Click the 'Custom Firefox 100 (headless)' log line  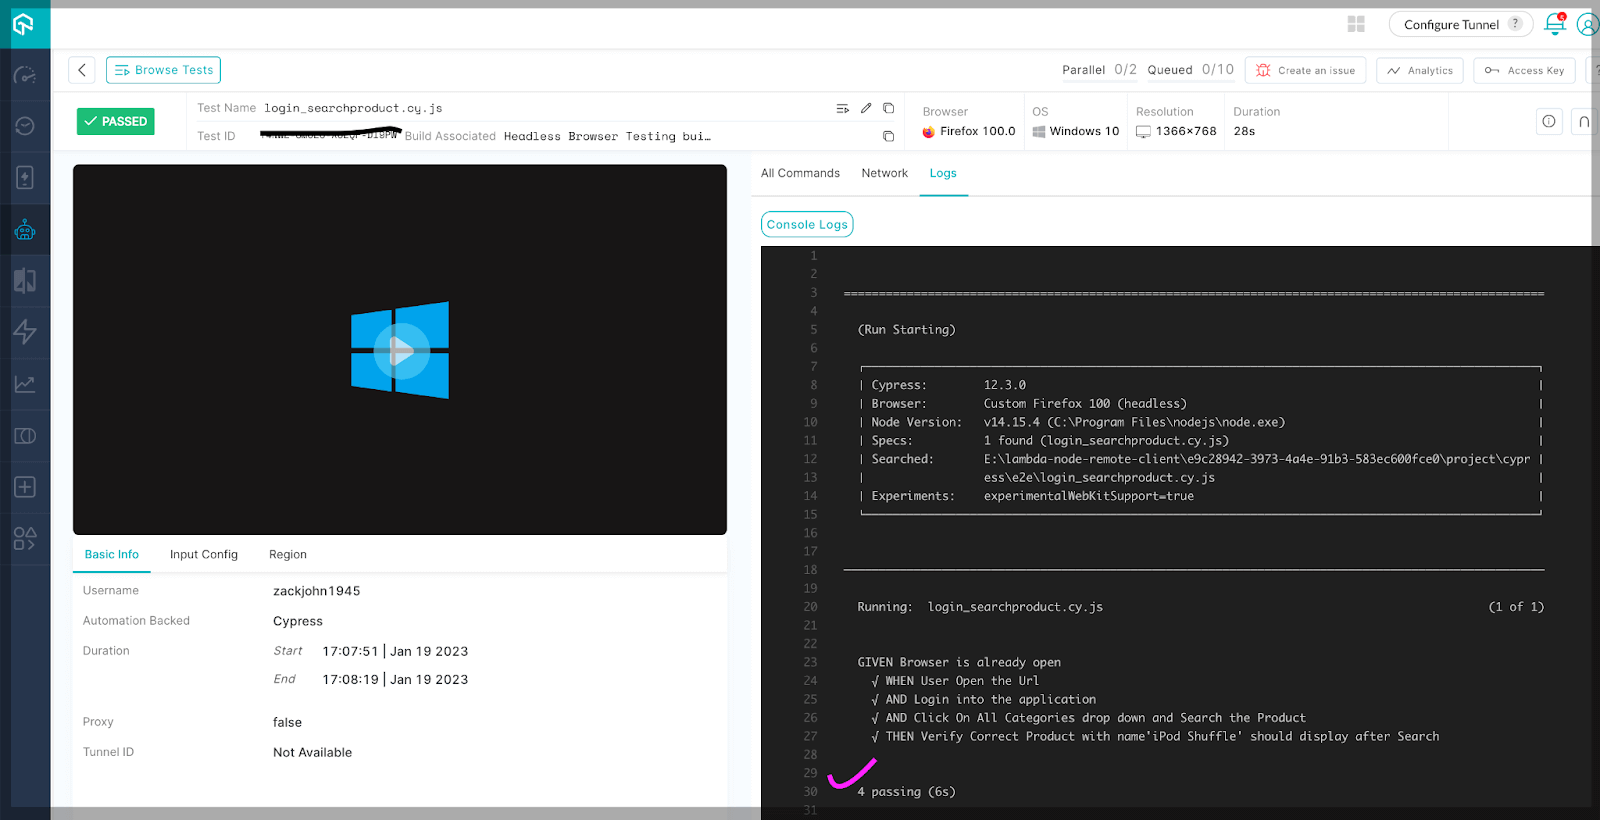(x=1085, y=404)
